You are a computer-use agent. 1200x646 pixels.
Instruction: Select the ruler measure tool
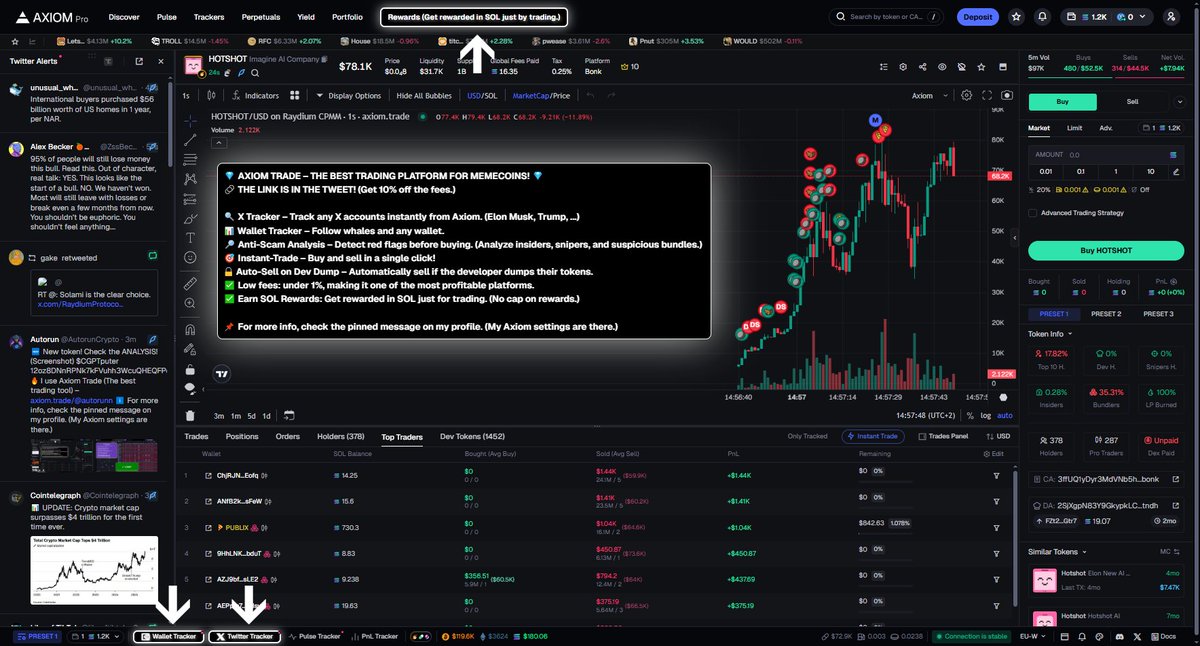(x=190, y=284)
